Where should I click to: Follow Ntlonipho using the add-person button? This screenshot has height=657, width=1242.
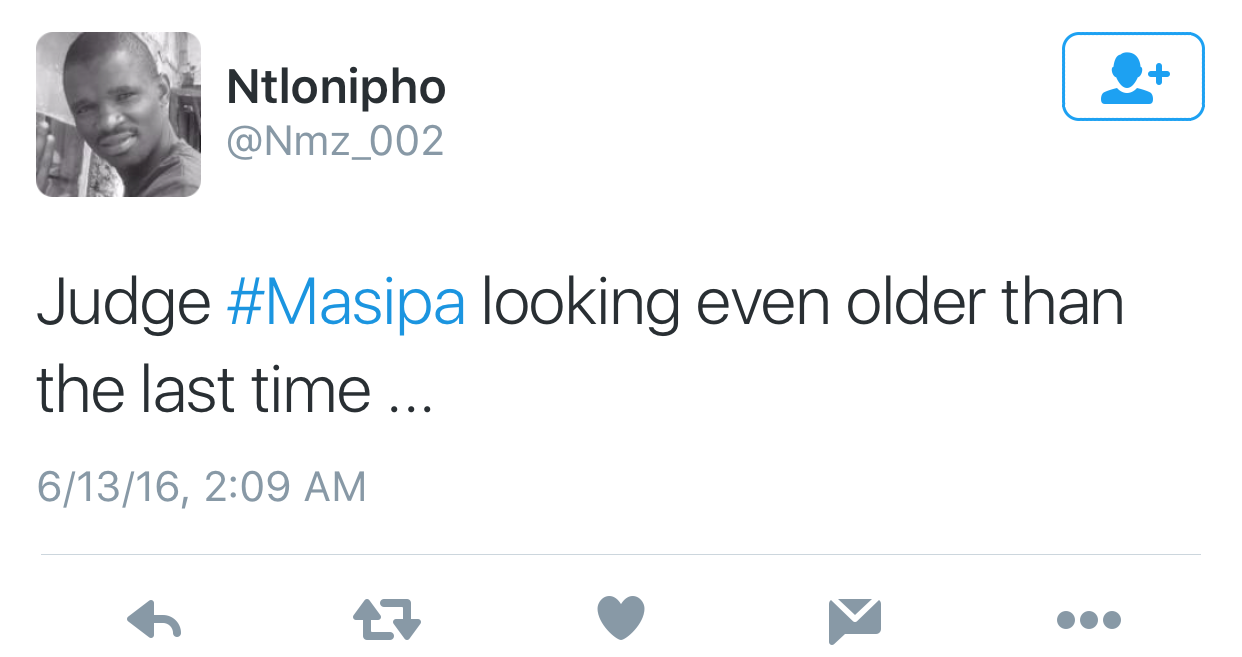pos(1133,77)
